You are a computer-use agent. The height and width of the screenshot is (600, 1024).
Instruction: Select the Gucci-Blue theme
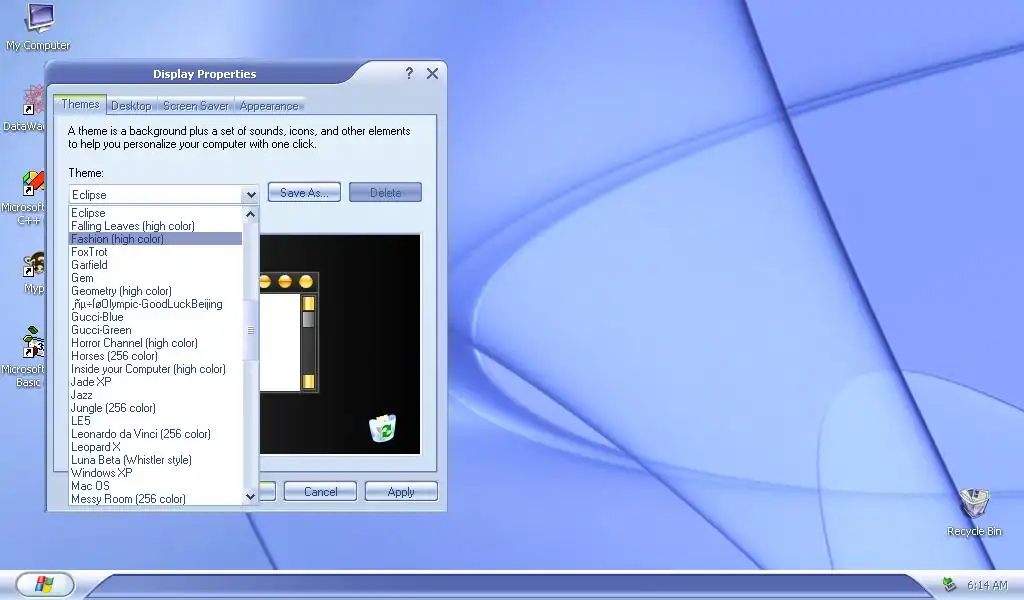click(x=155, y=317)
